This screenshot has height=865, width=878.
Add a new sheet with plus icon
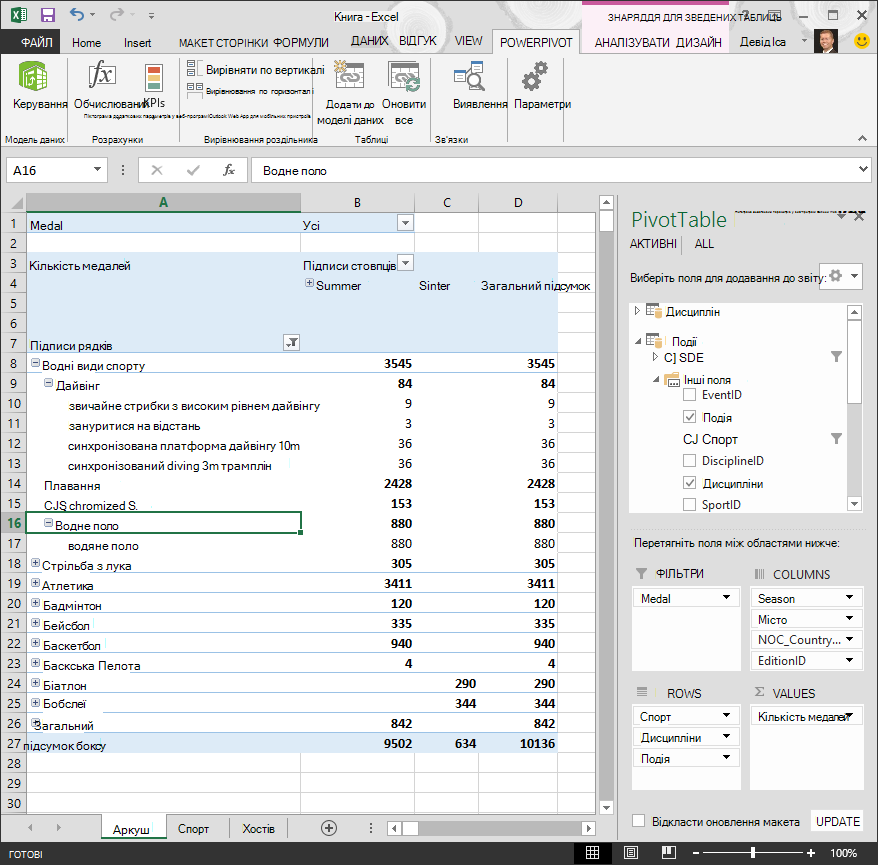(x=329, y=828)
